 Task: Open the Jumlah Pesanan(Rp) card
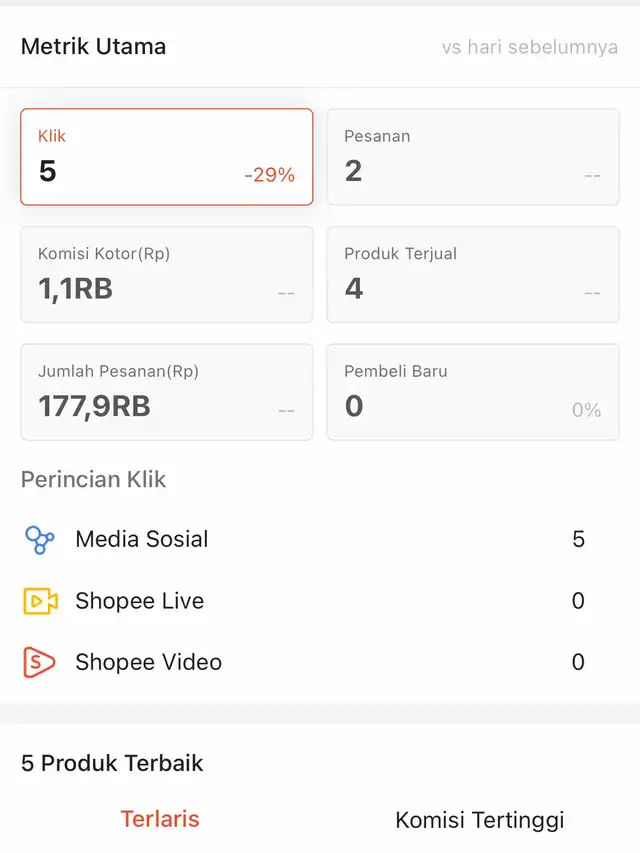(166, 392)
